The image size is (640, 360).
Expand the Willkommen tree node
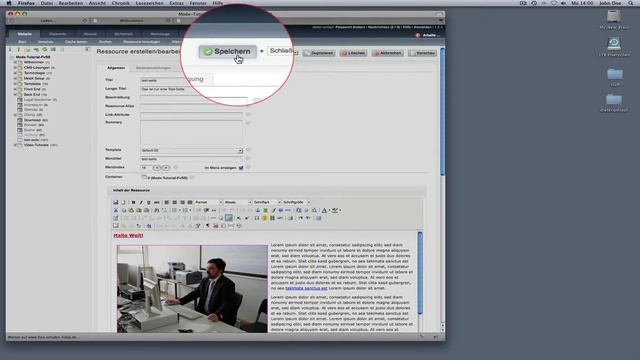click(15, 62)
